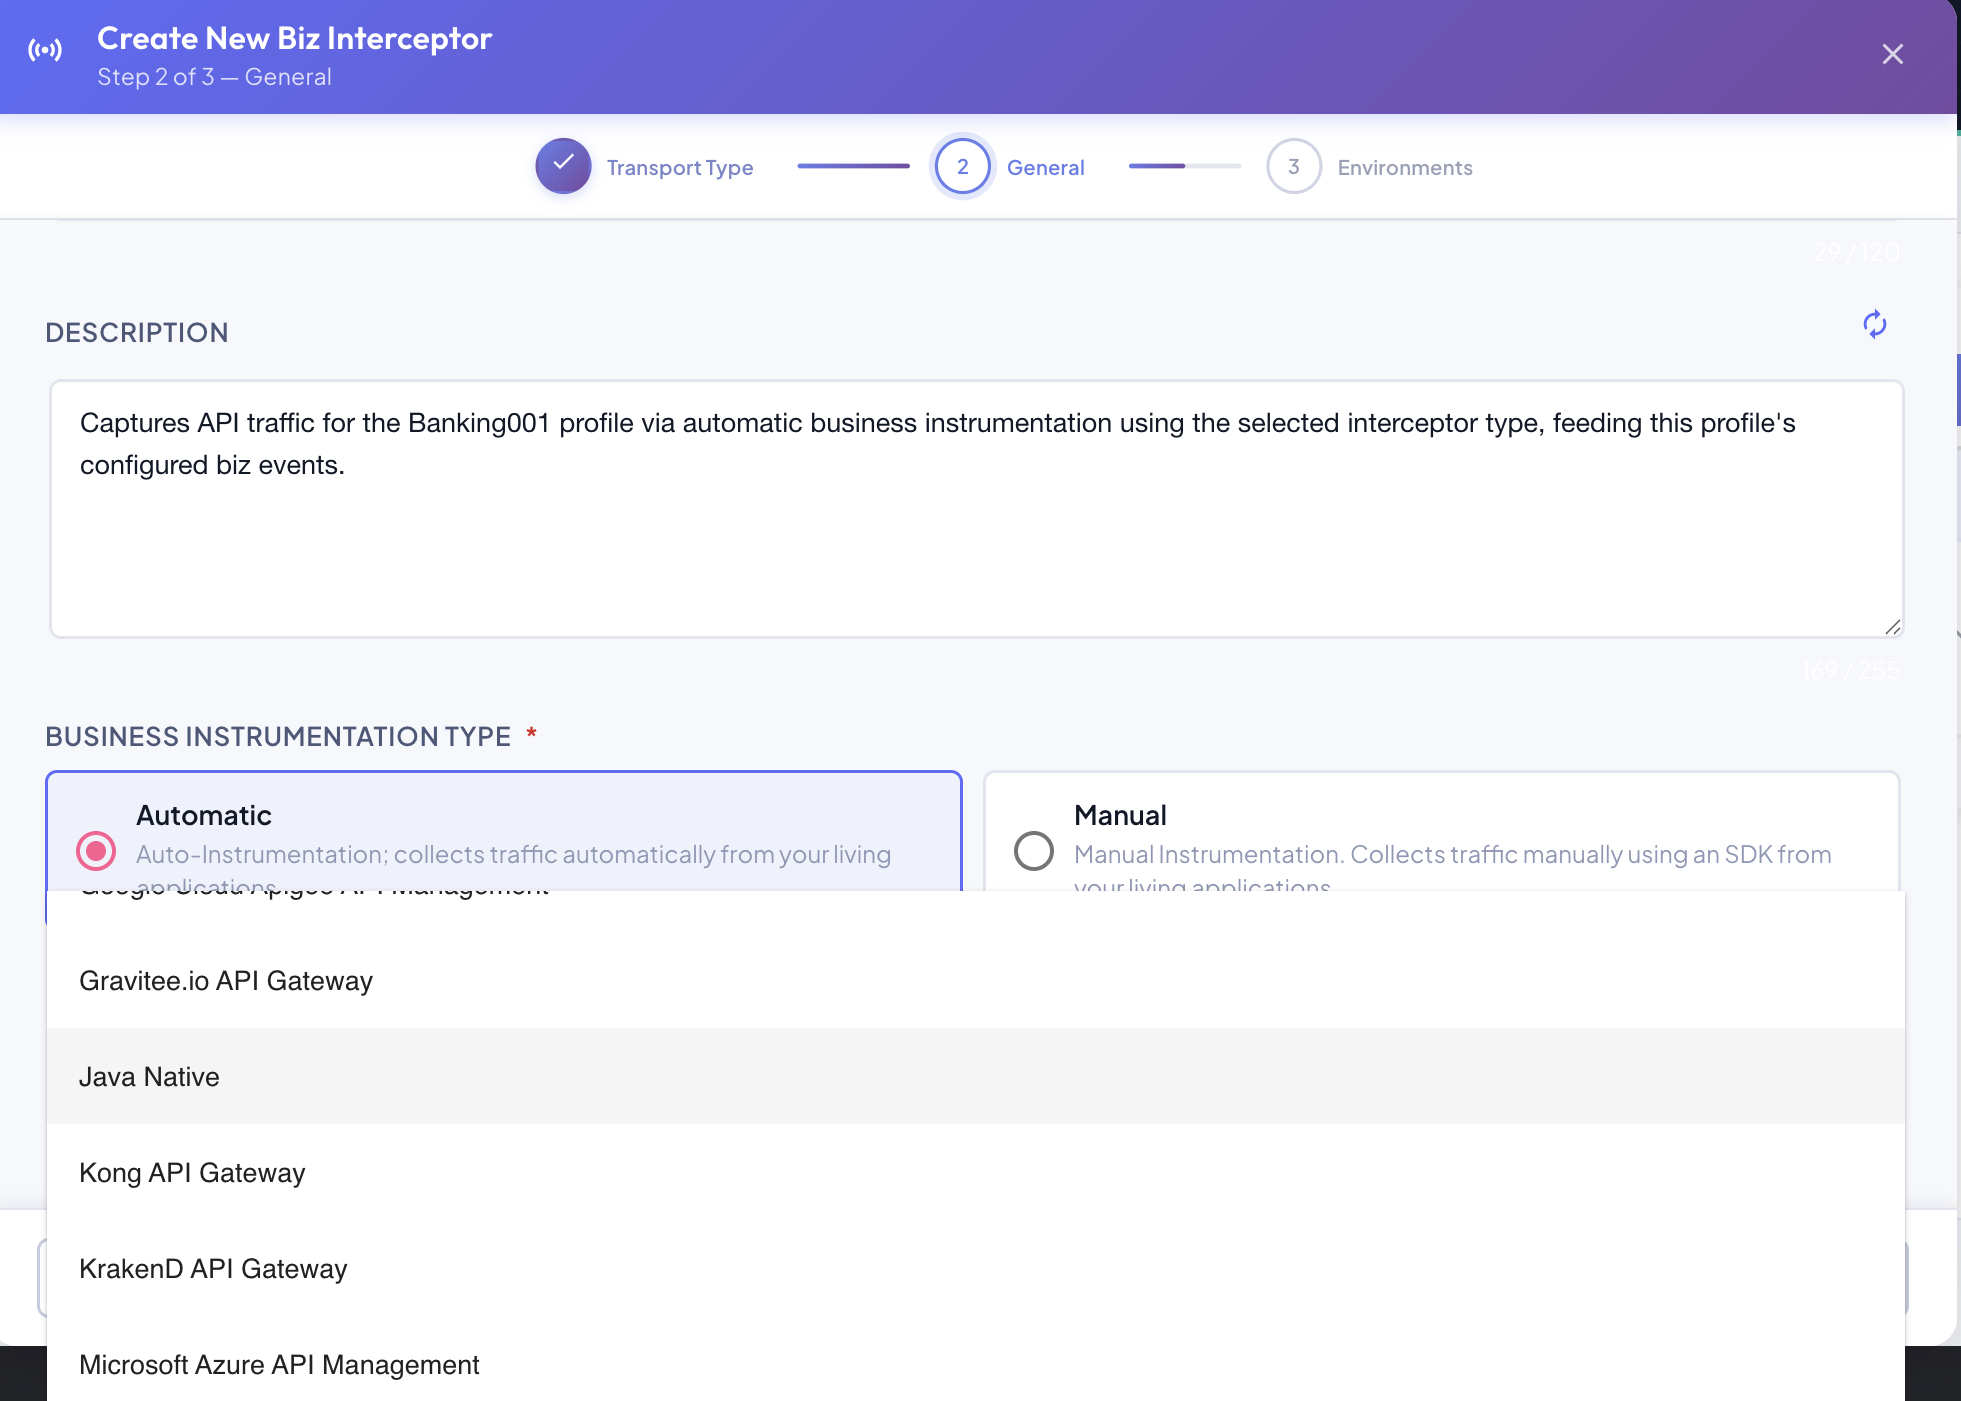
Task: Click the step 2 circle indicator
Action: pos(962,166)
